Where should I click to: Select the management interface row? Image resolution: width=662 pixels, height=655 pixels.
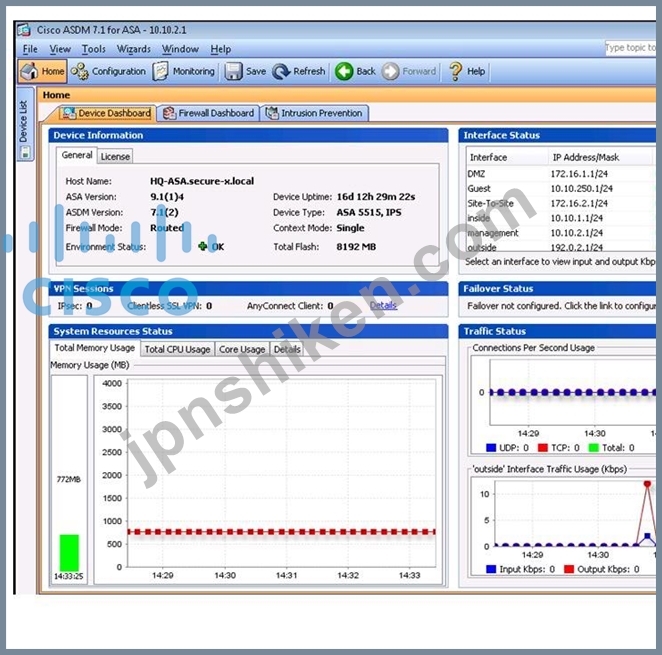[561, 233]
